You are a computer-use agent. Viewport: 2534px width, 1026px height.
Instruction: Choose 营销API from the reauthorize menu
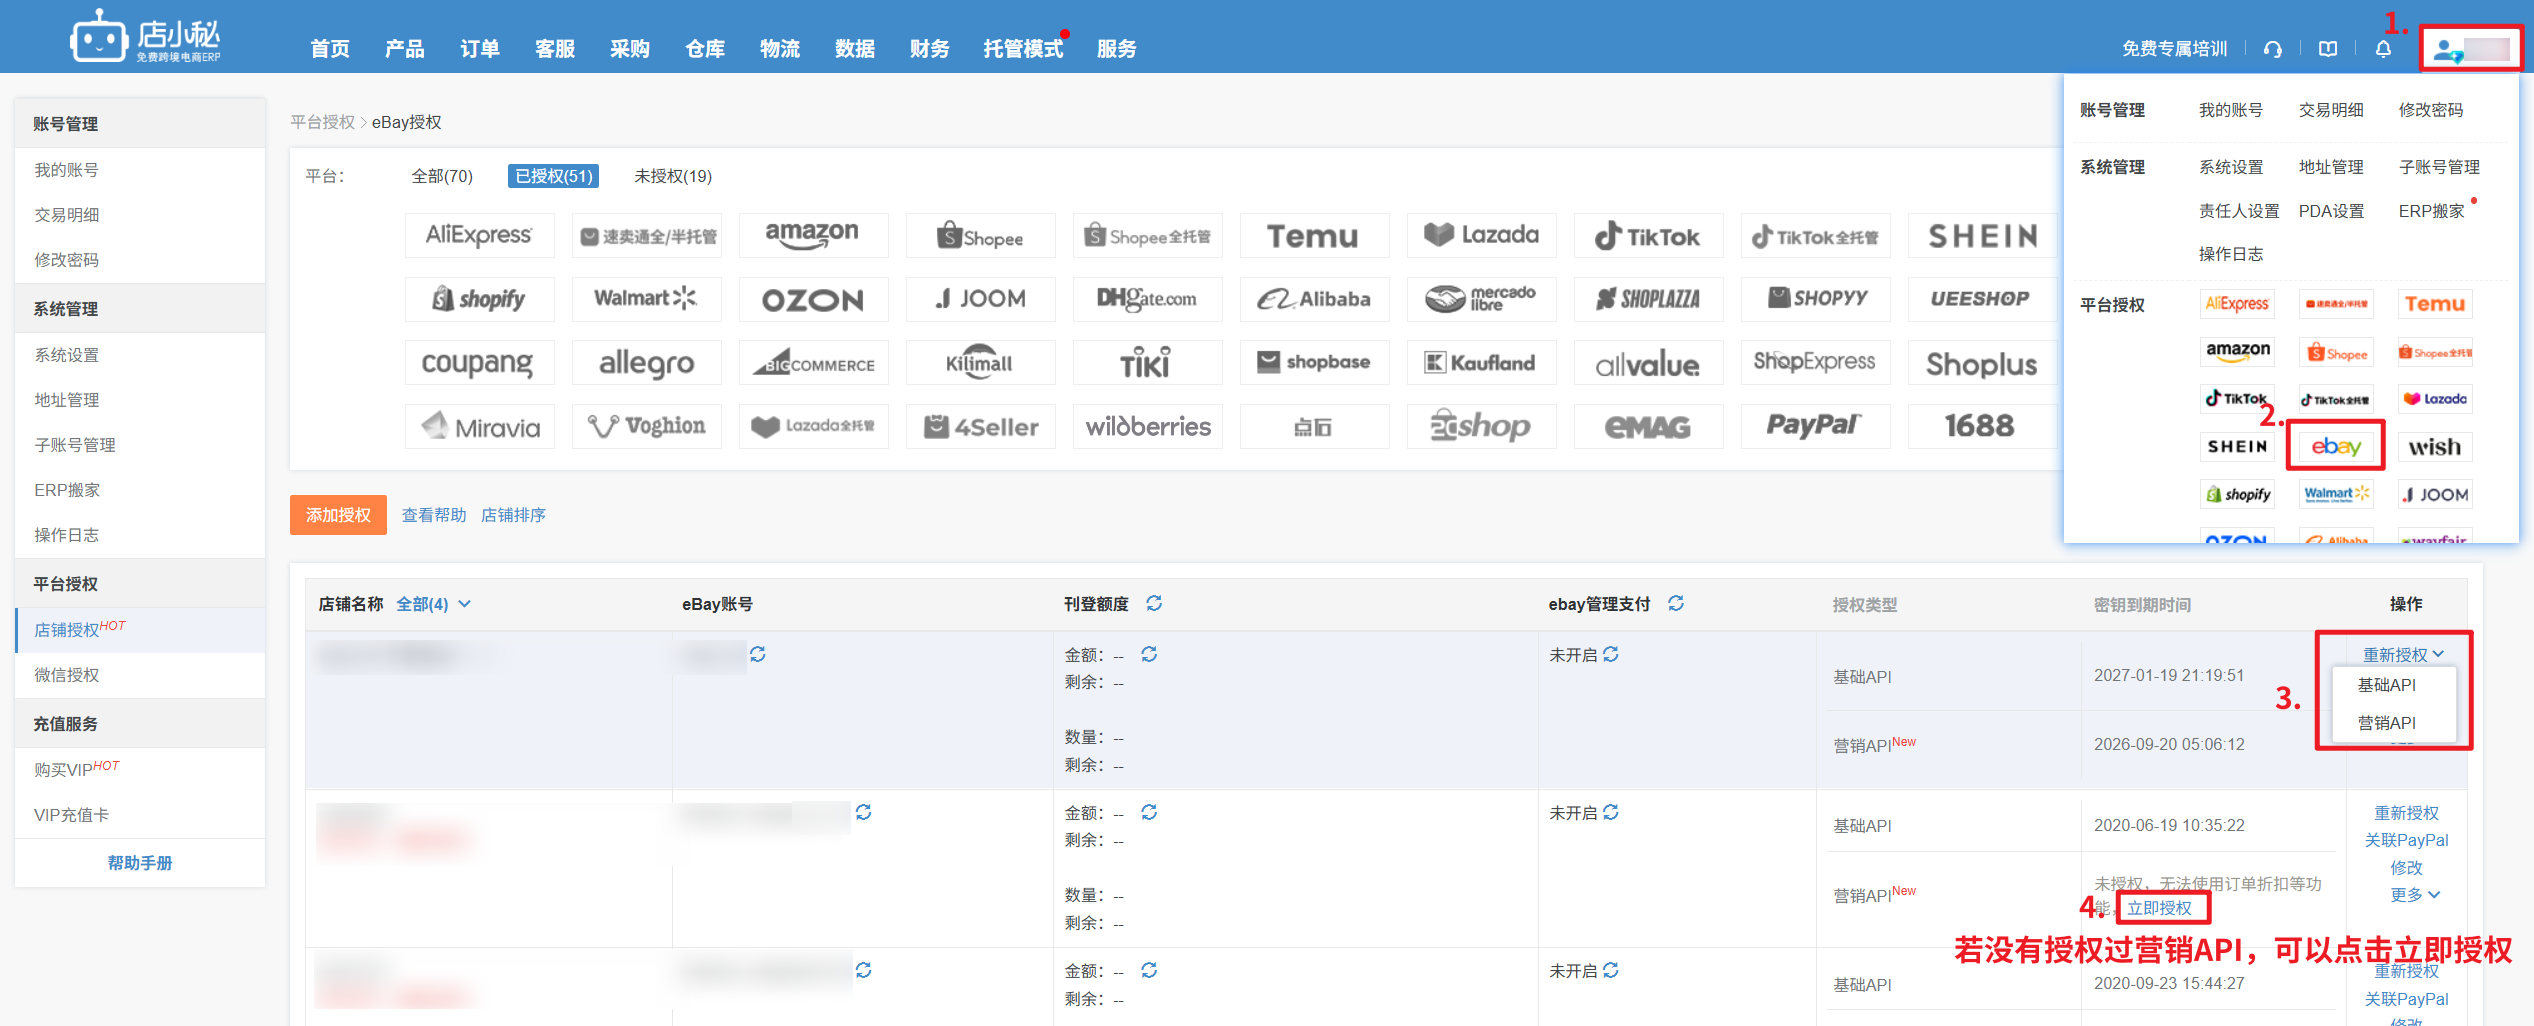coord(2386,722)
